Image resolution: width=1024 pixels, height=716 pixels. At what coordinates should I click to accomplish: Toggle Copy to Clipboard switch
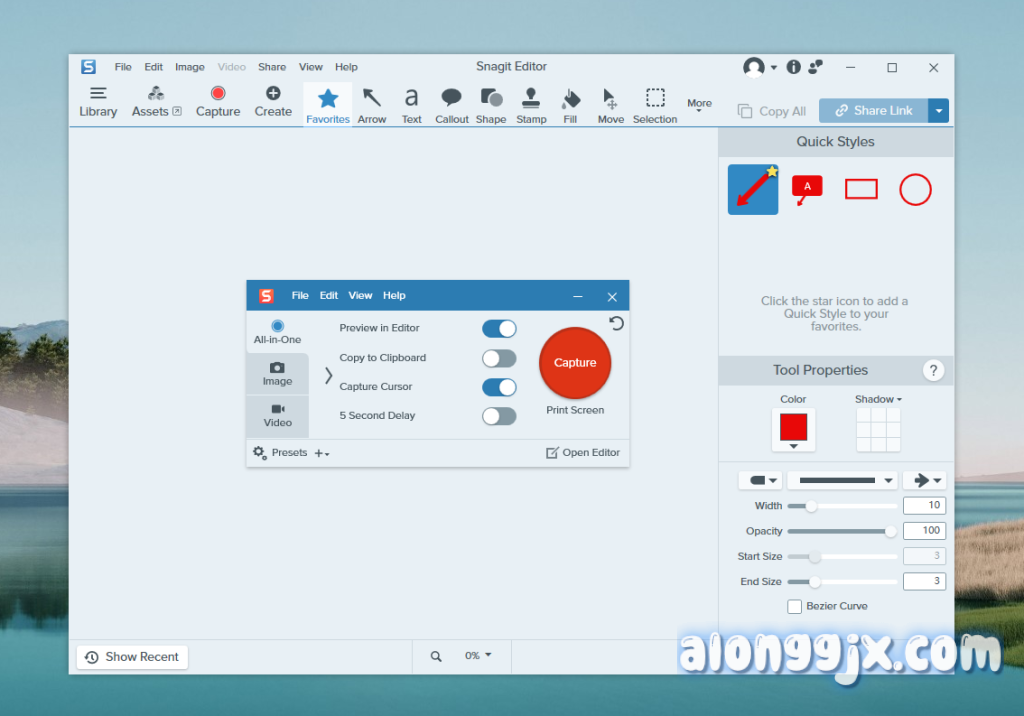point(499,358)
